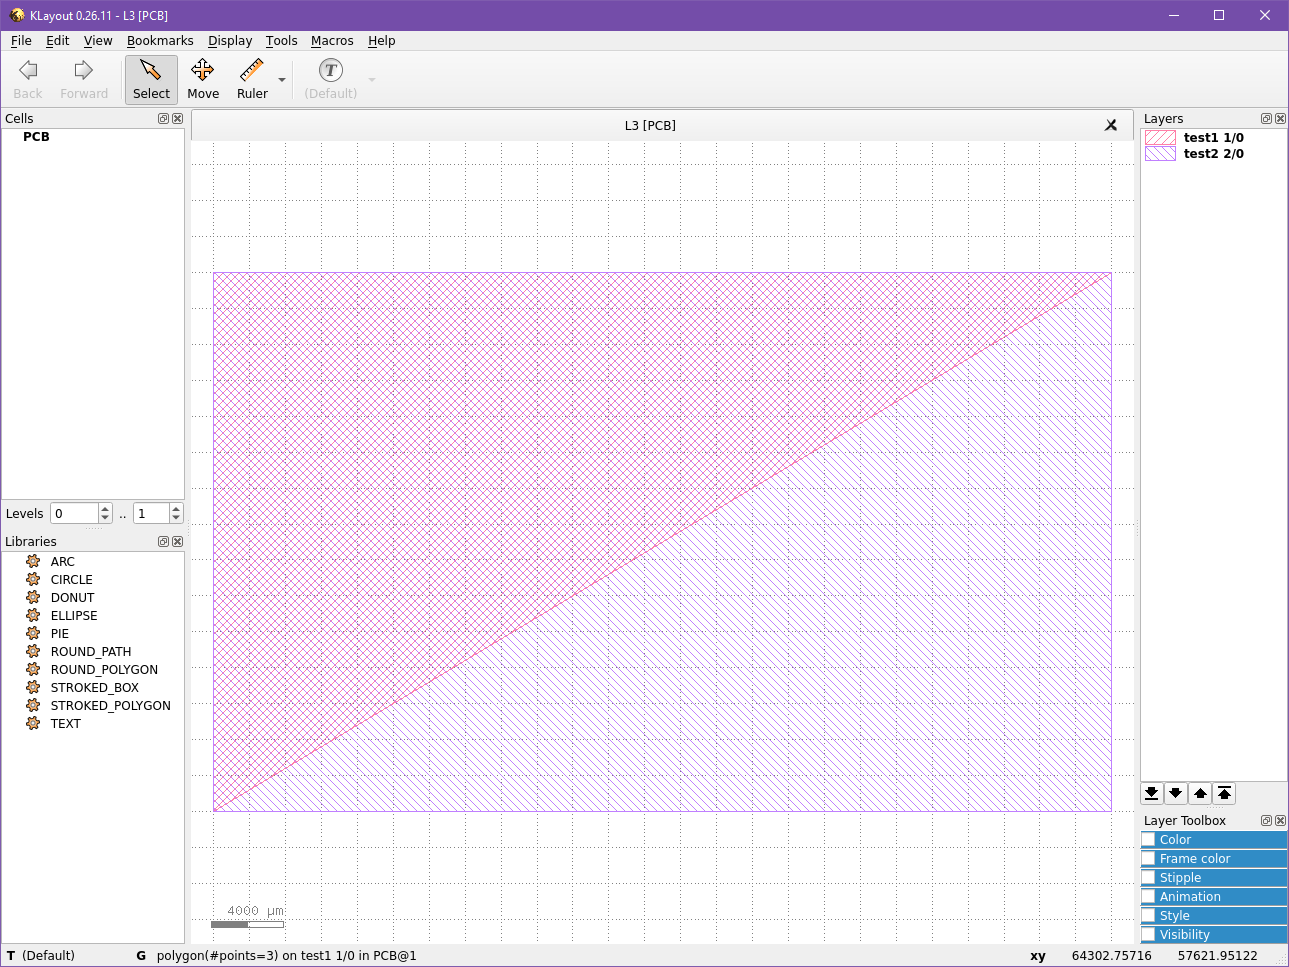
Task: Click the test2 2/0 layer stipple swatch
Action: (x=1160, y=153)
